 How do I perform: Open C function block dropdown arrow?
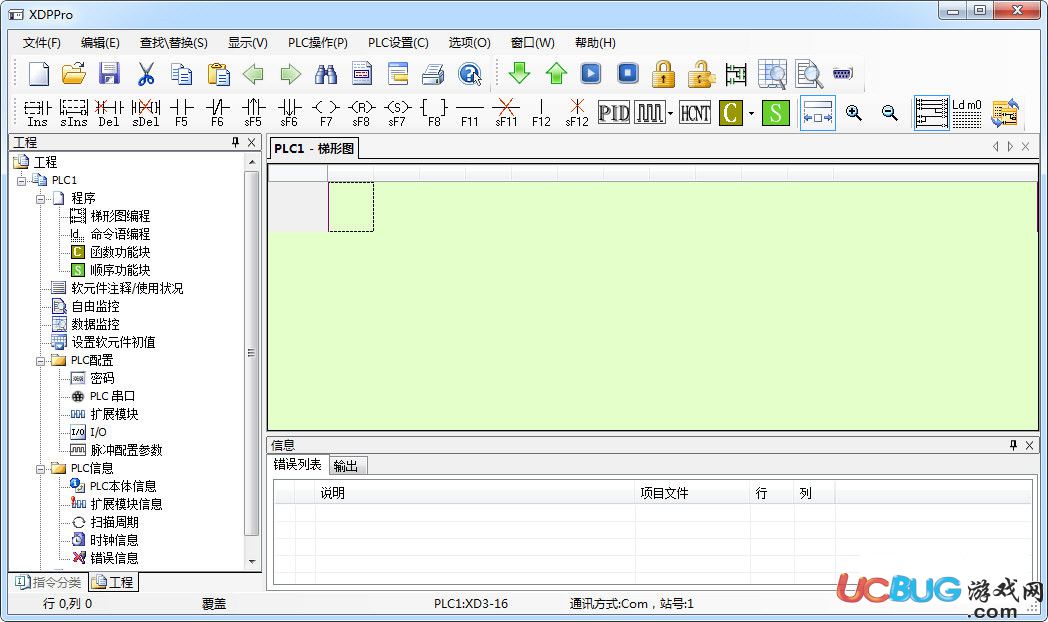[x=751, y=114]
